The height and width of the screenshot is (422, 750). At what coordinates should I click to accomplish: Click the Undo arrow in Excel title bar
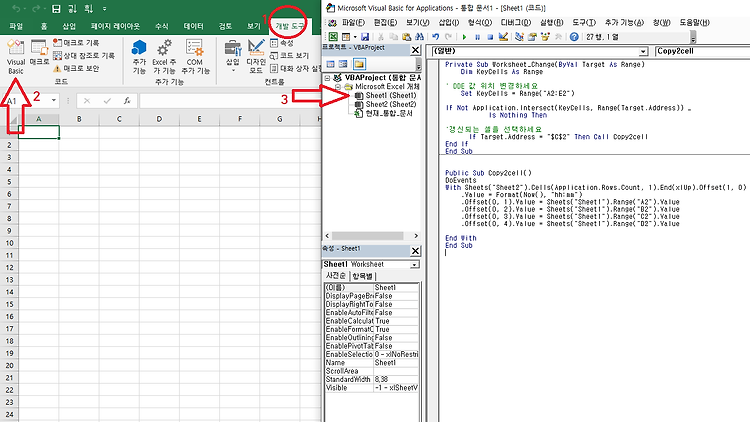pyautogui.click(x=16, y=9)
